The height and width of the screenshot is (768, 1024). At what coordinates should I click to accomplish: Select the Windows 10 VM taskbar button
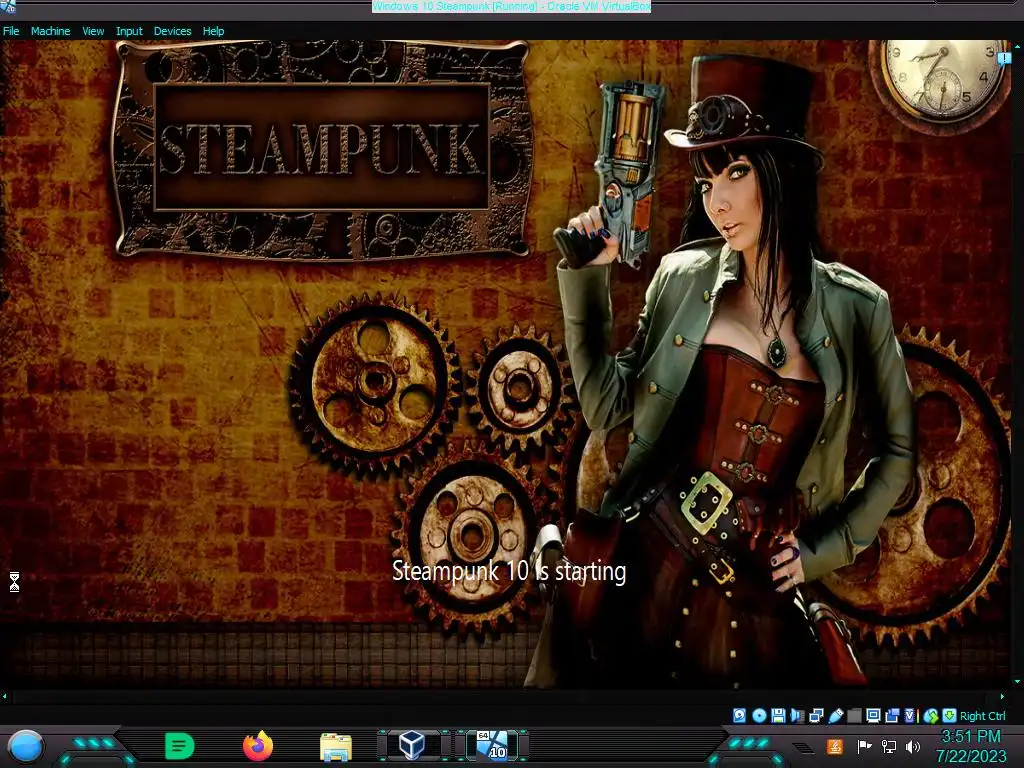click(x=492, y=745)
